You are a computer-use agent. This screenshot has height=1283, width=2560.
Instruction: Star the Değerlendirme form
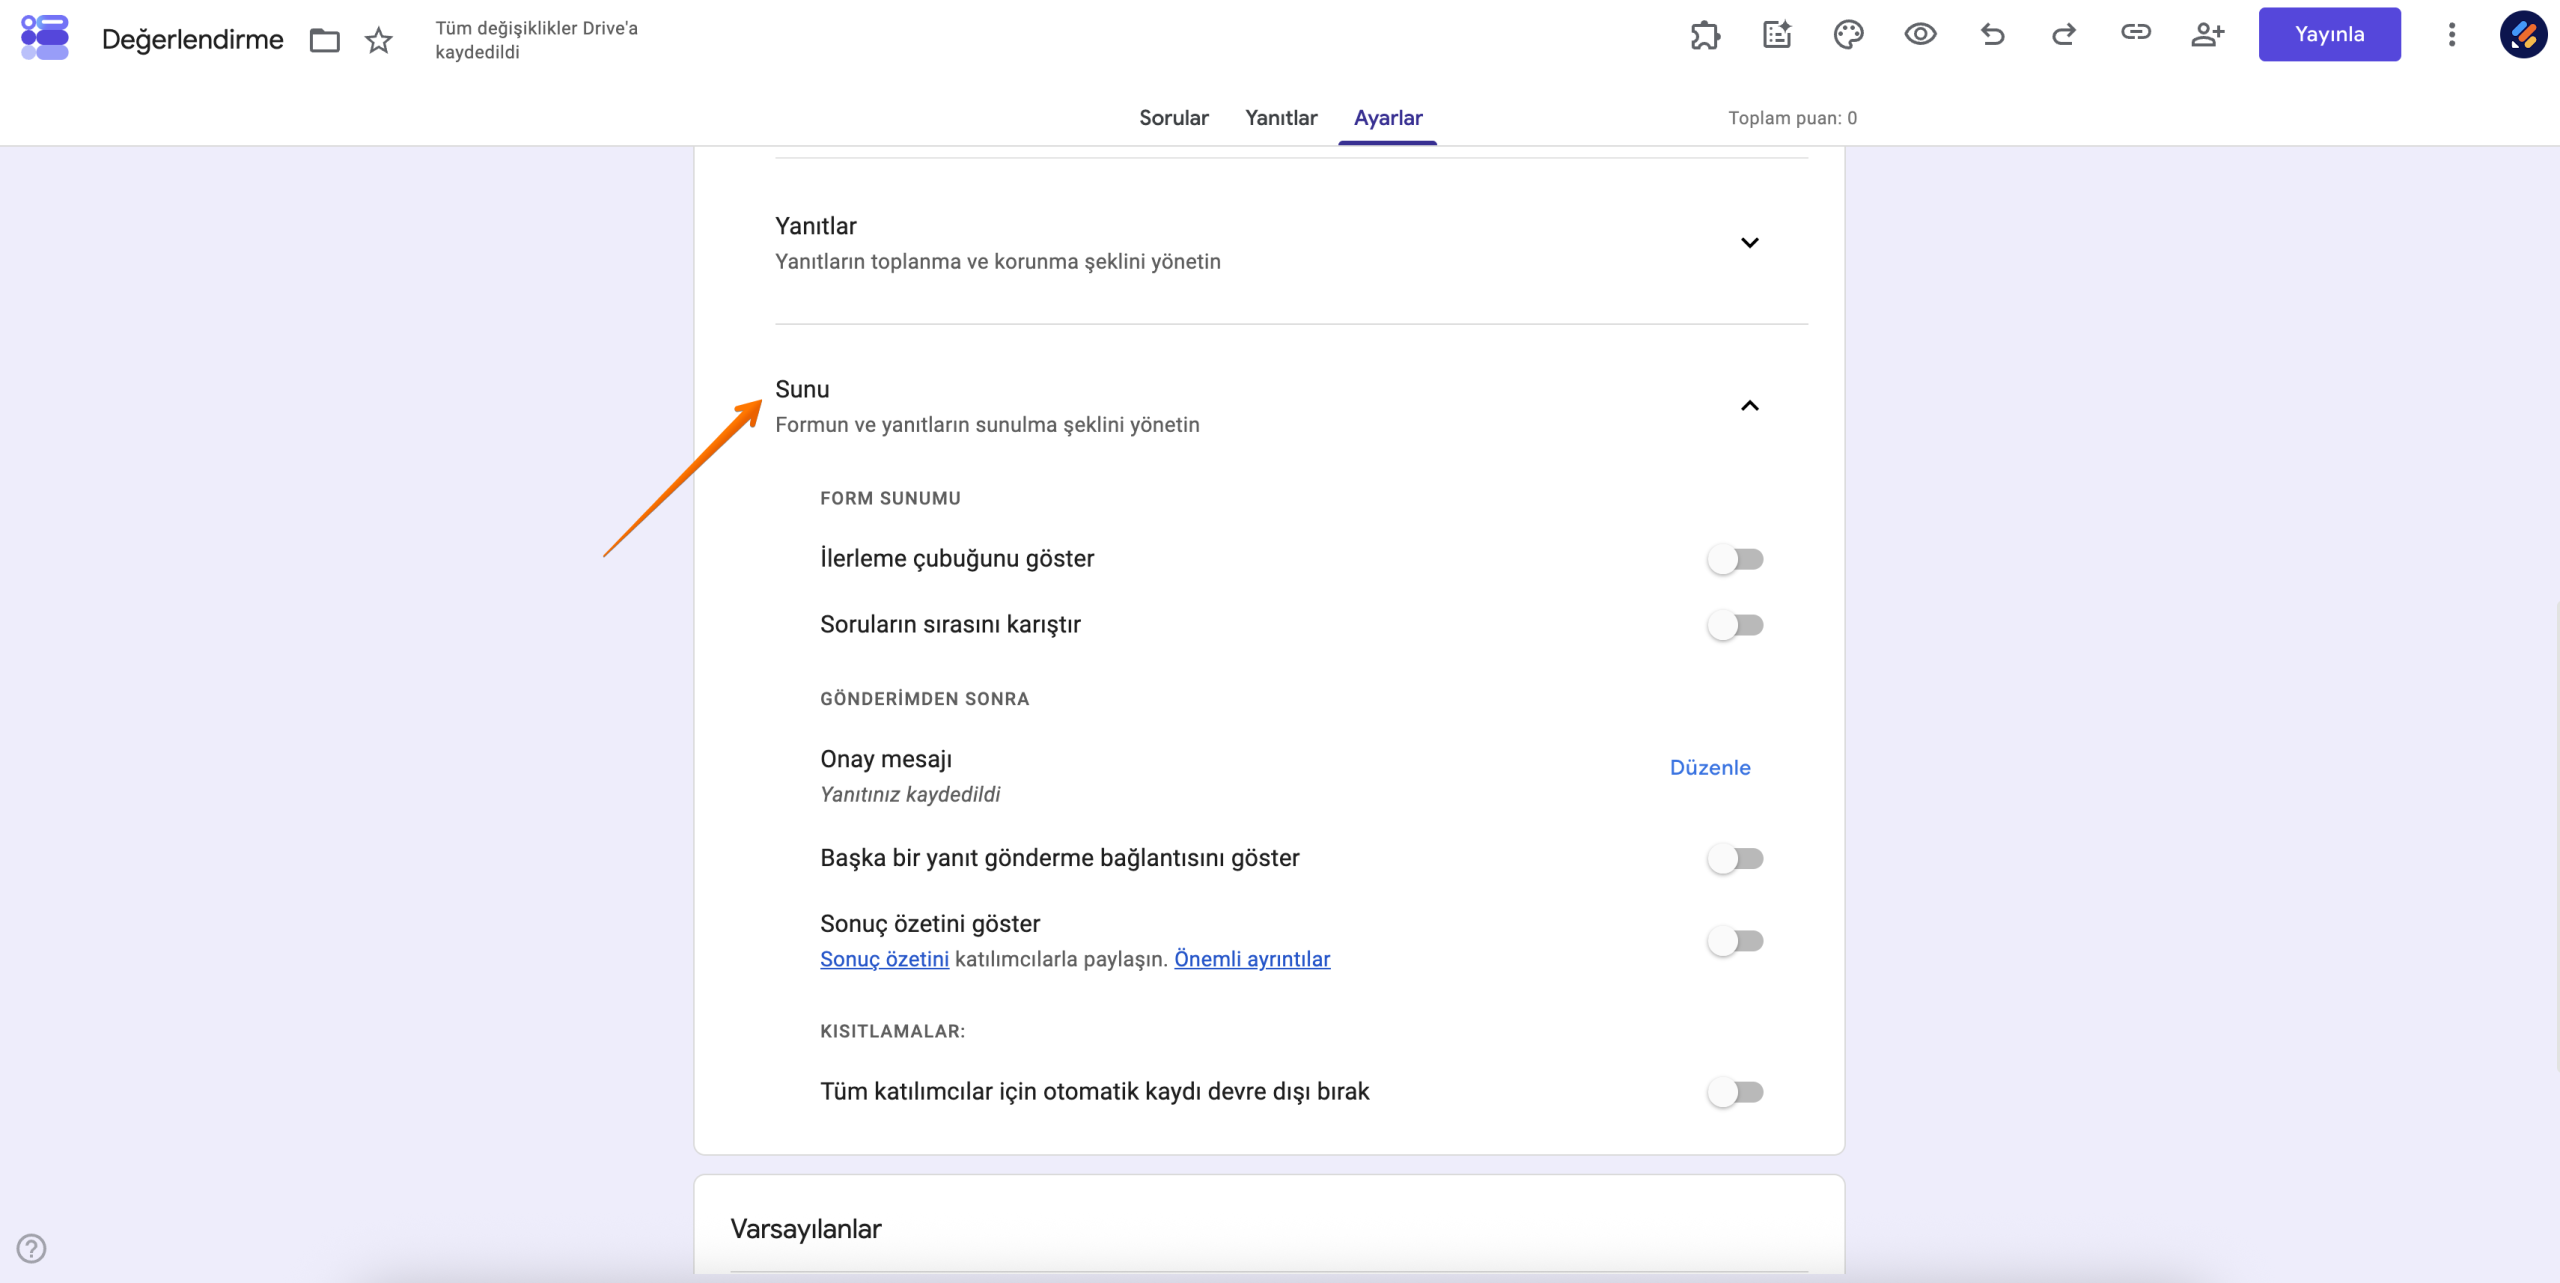click(379, 40)
